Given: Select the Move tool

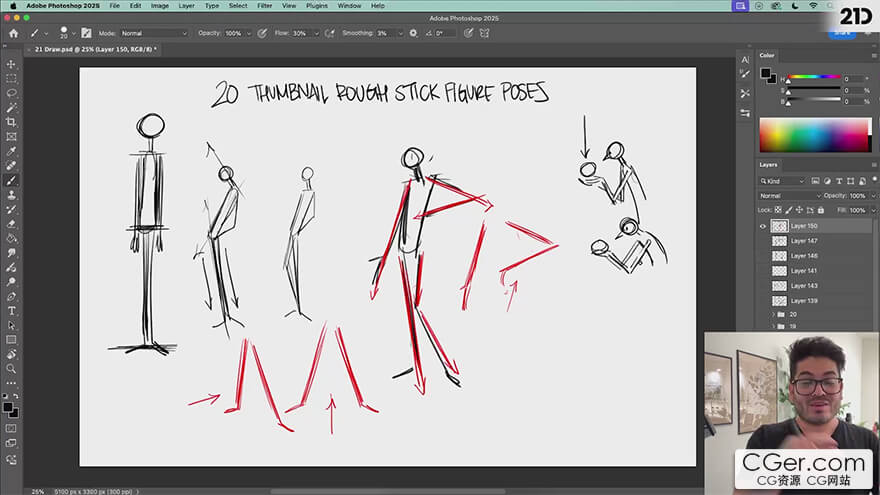Looking at the screenshot, I should tap(12, 64).
